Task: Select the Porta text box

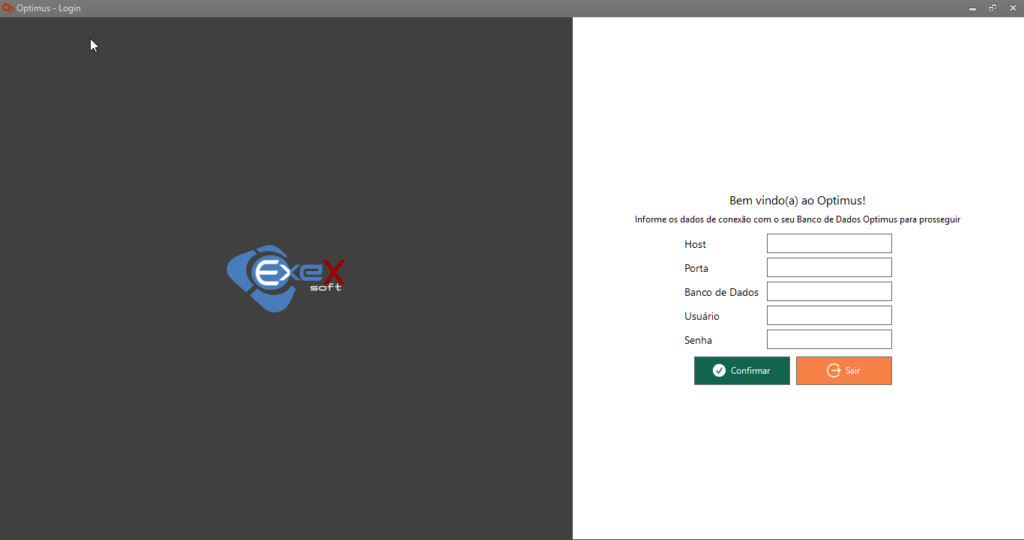Action: tap(828, 268)
